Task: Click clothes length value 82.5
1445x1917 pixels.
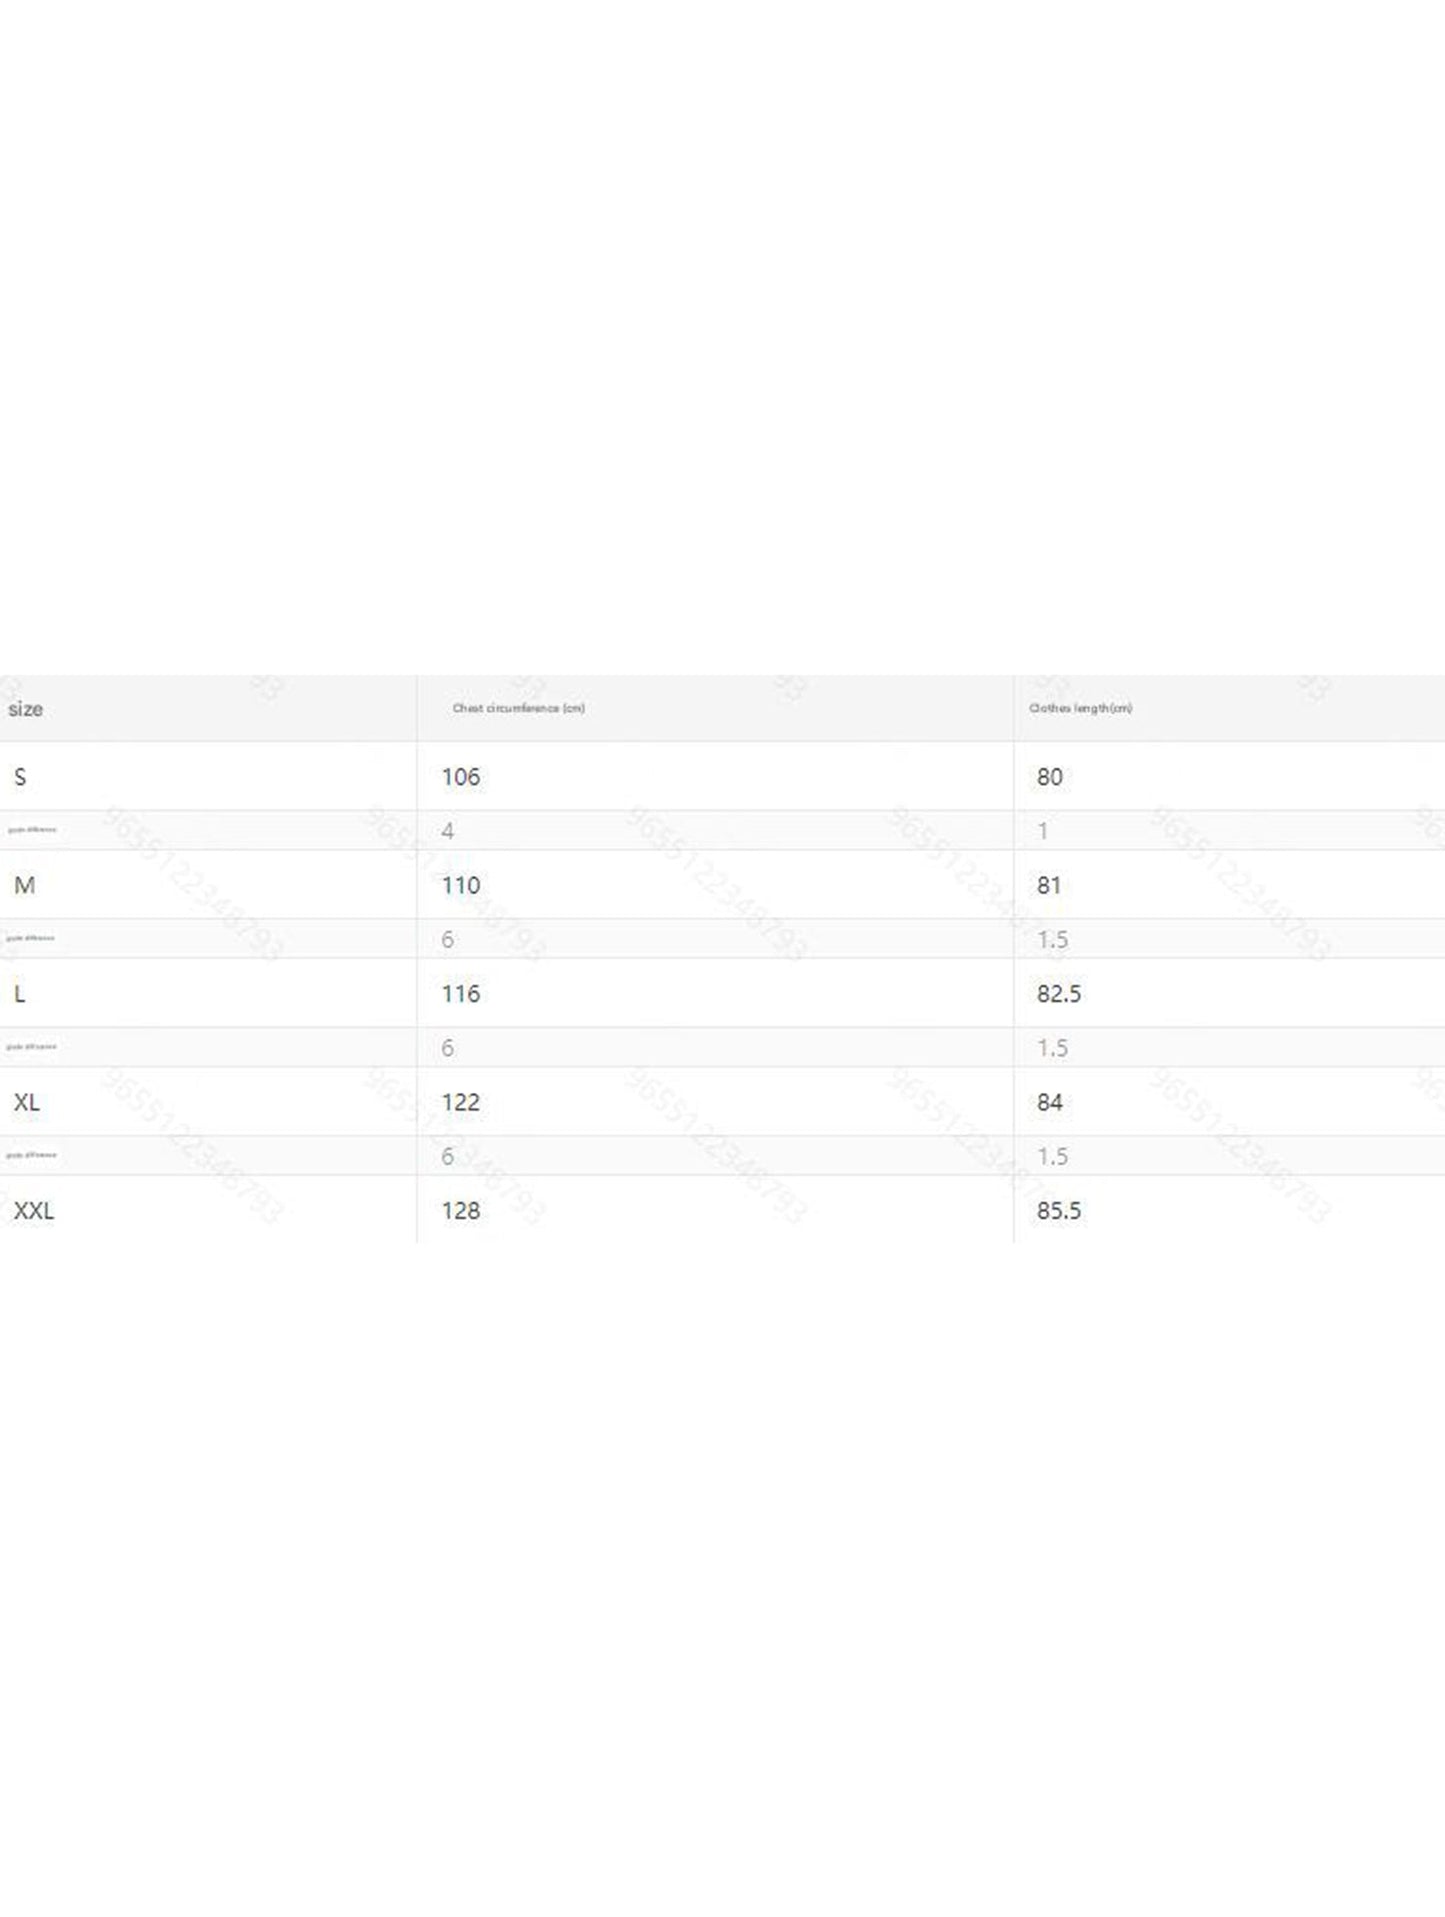Action: point(1059,994)
